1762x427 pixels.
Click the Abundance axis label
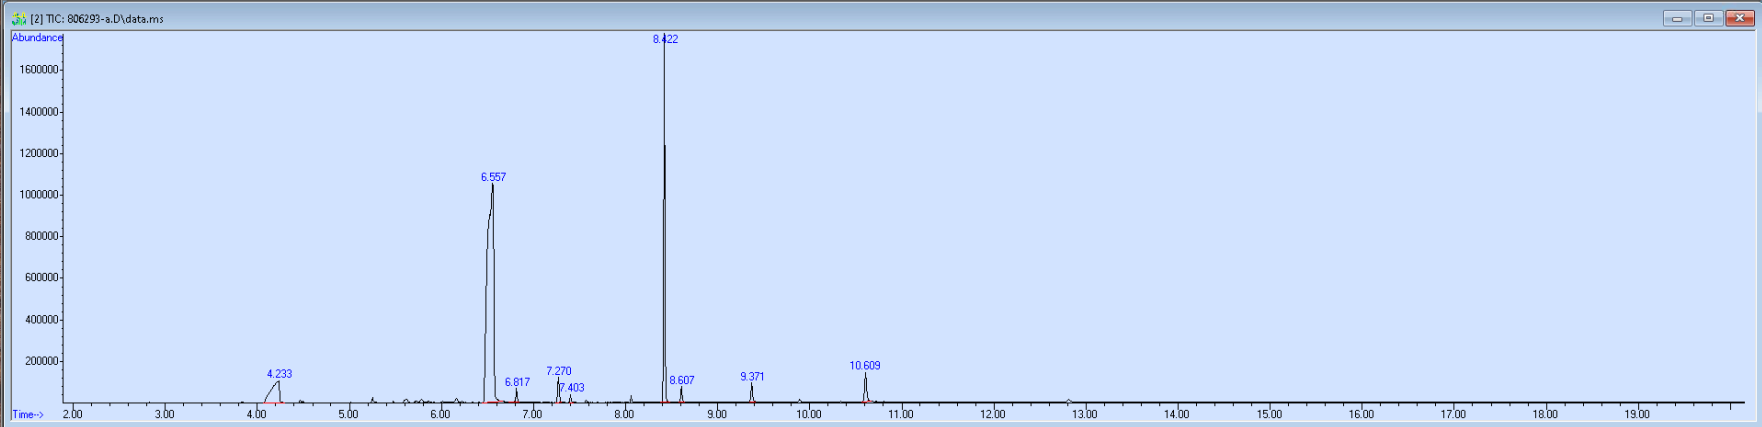37,38
